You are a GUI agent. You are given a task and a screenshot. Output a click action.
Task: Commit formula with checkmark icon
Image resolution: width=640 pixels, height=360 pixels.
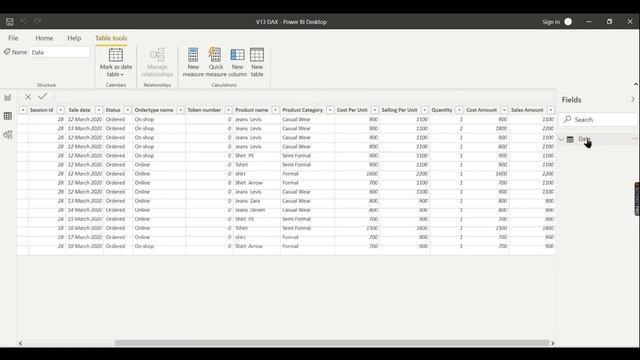click(x=42, y=96)
